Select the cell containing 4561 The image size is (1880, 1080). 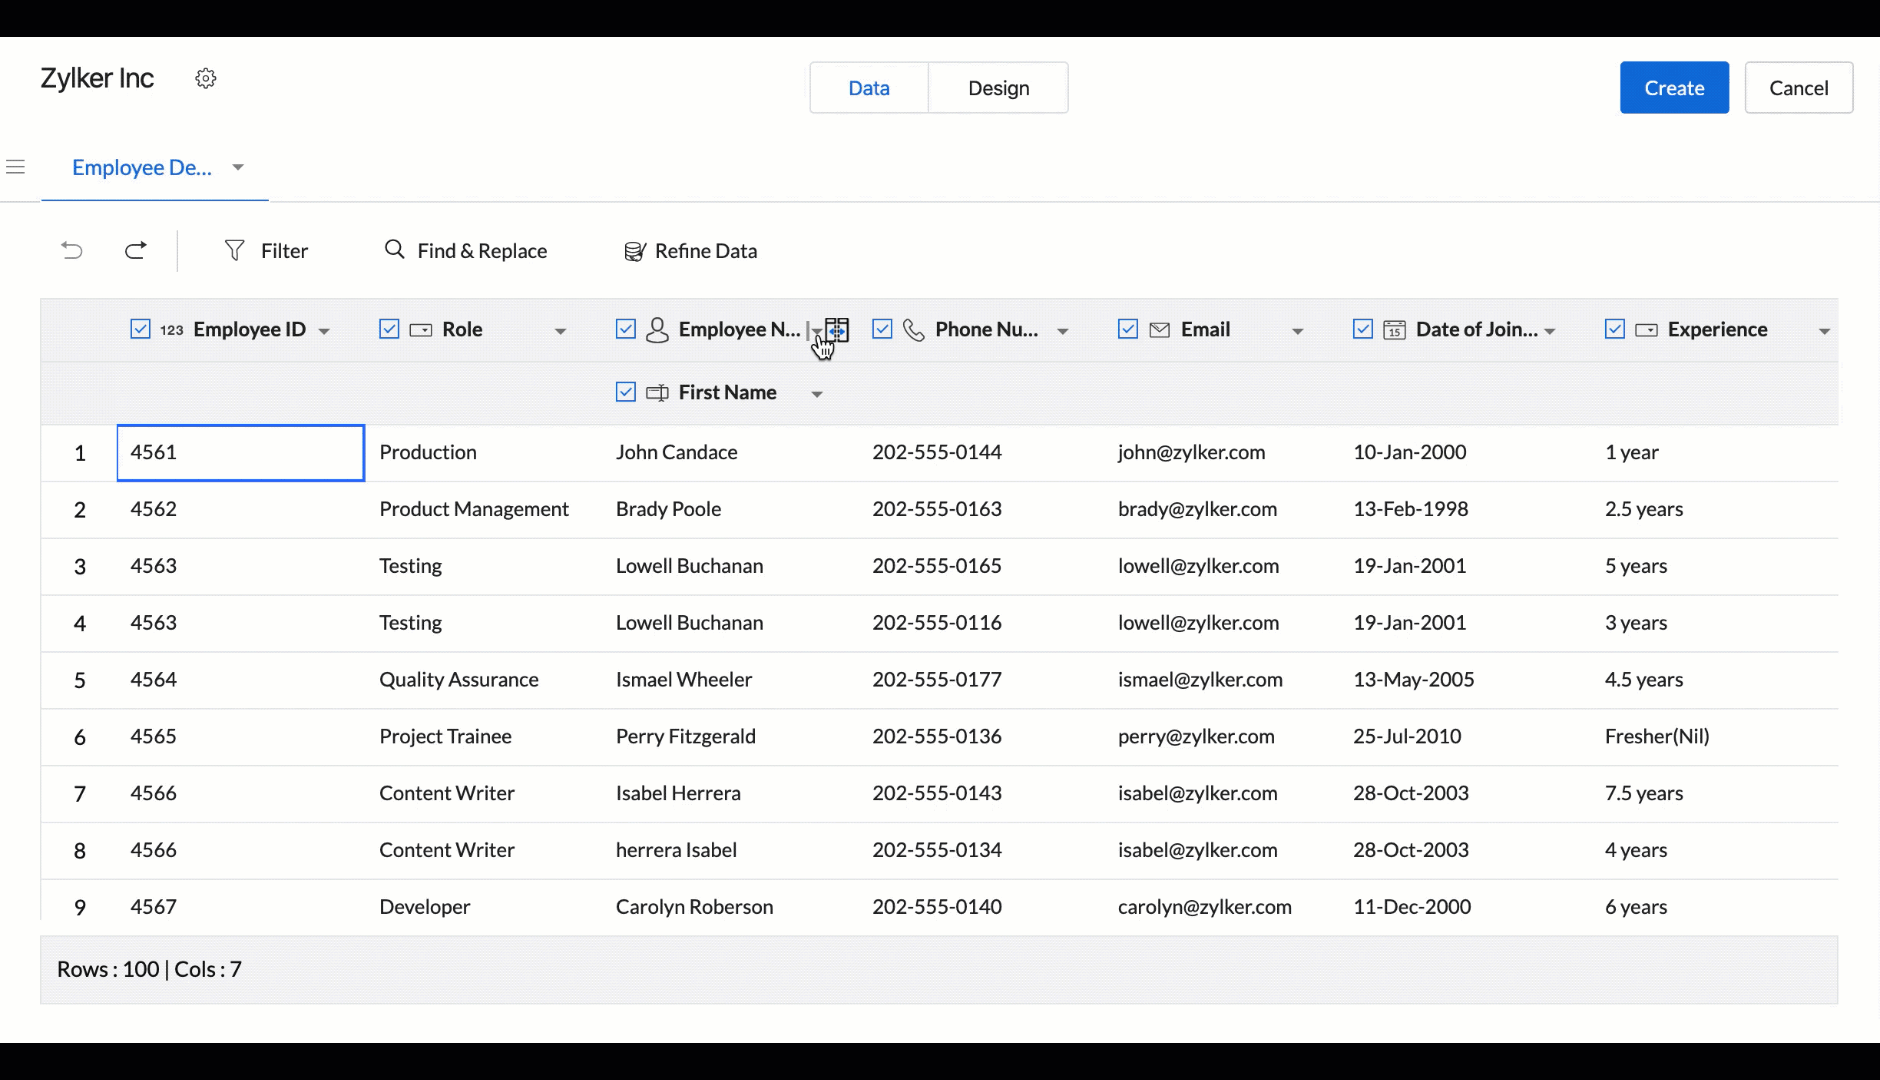[x=240, y=452]
